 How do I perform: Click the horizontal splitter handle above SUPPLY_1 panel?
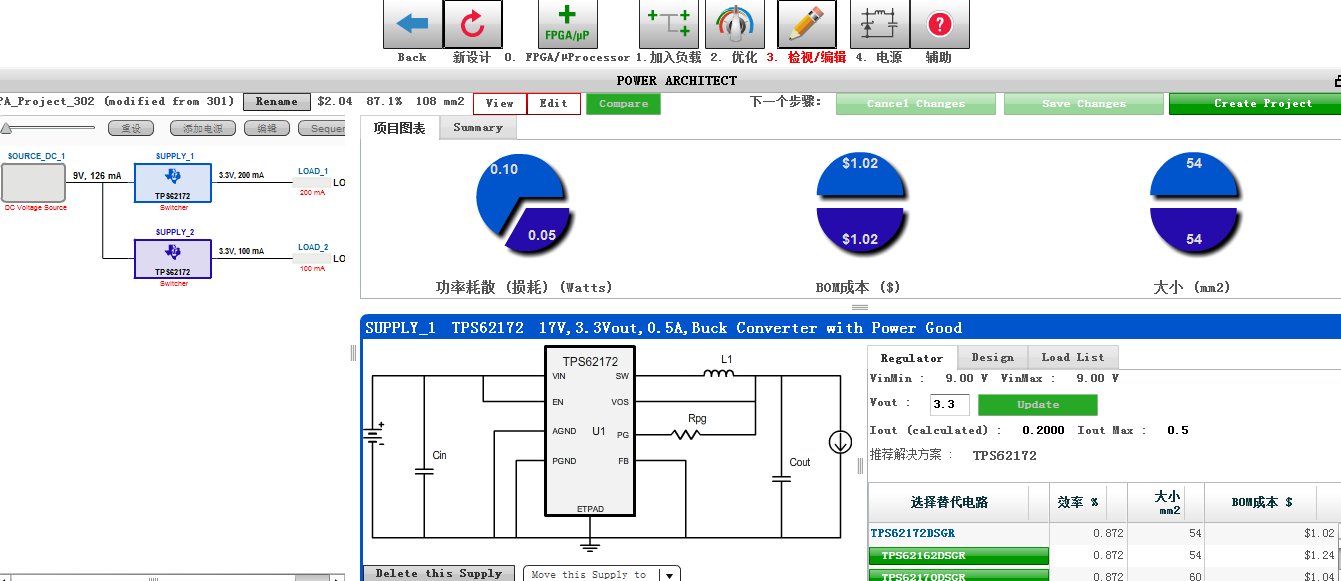coord(858,307)
